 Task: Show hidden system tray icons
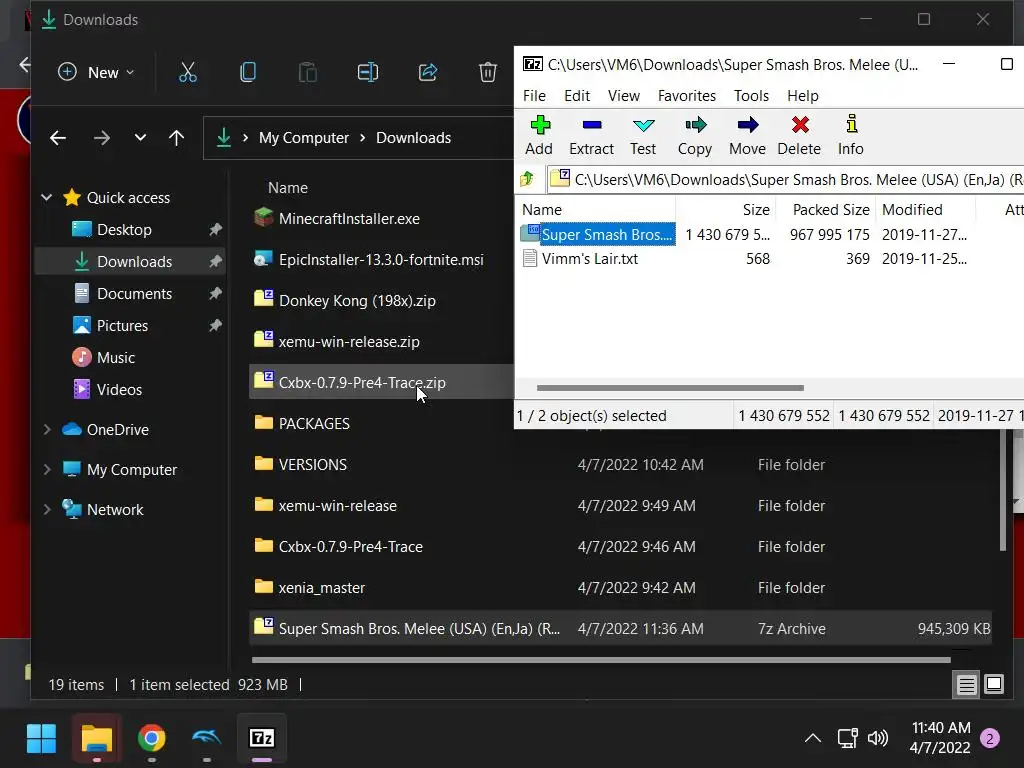tap(812, 738)
